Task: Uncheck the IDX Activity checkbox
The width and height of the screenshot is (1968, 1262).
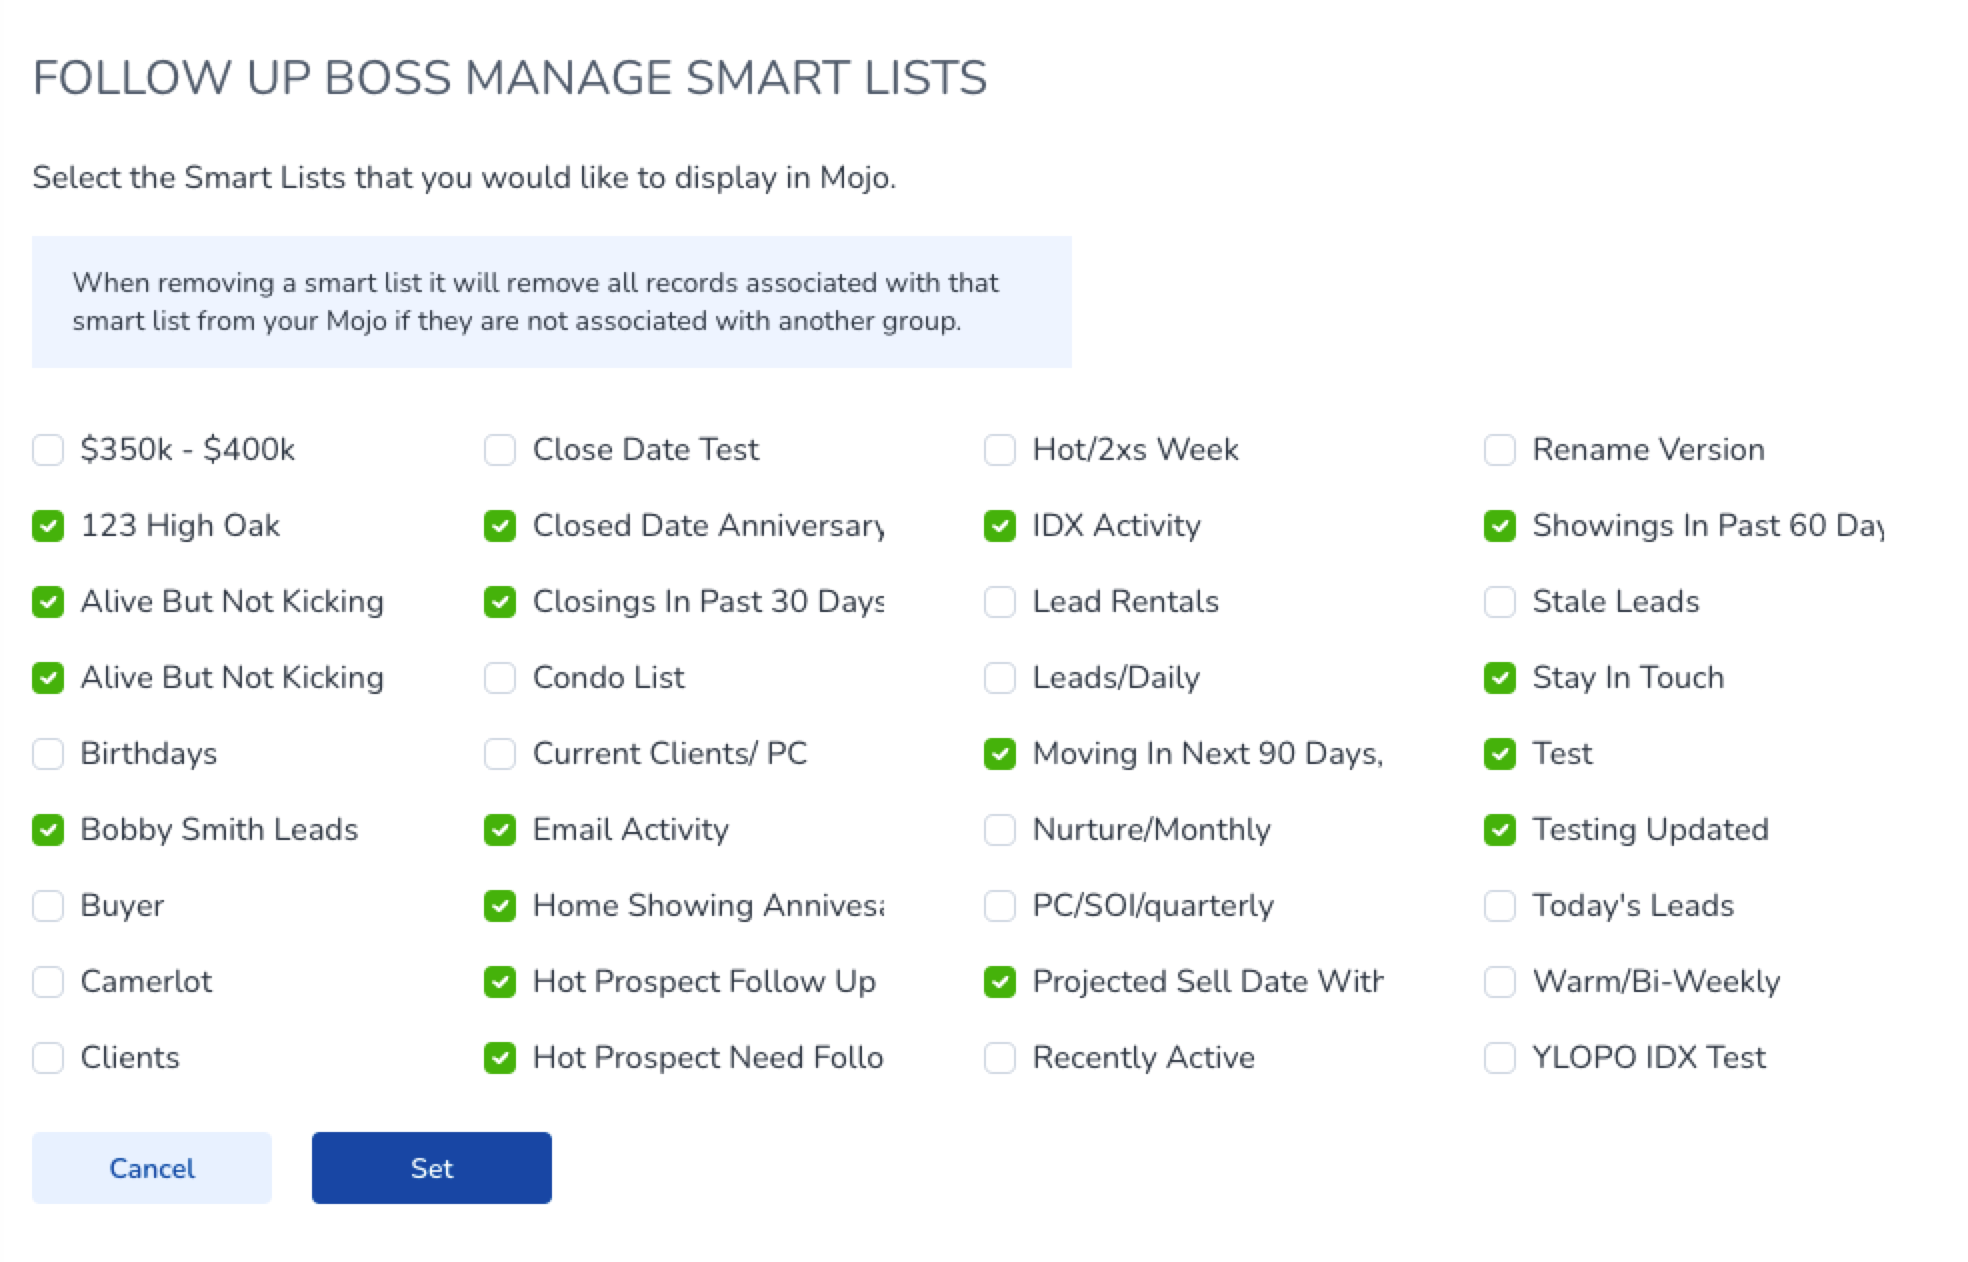Action: click(x=1000, y=526)
